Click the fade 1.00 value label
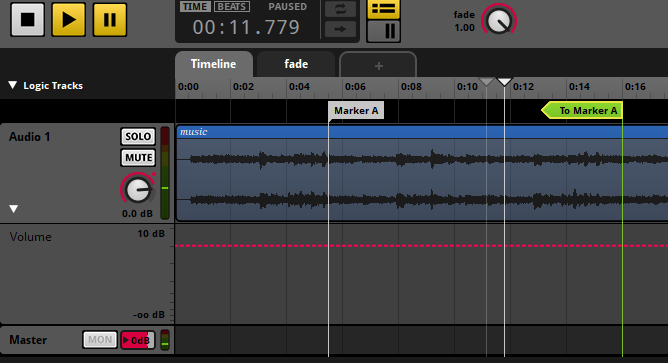 click(x=464, y=28)
